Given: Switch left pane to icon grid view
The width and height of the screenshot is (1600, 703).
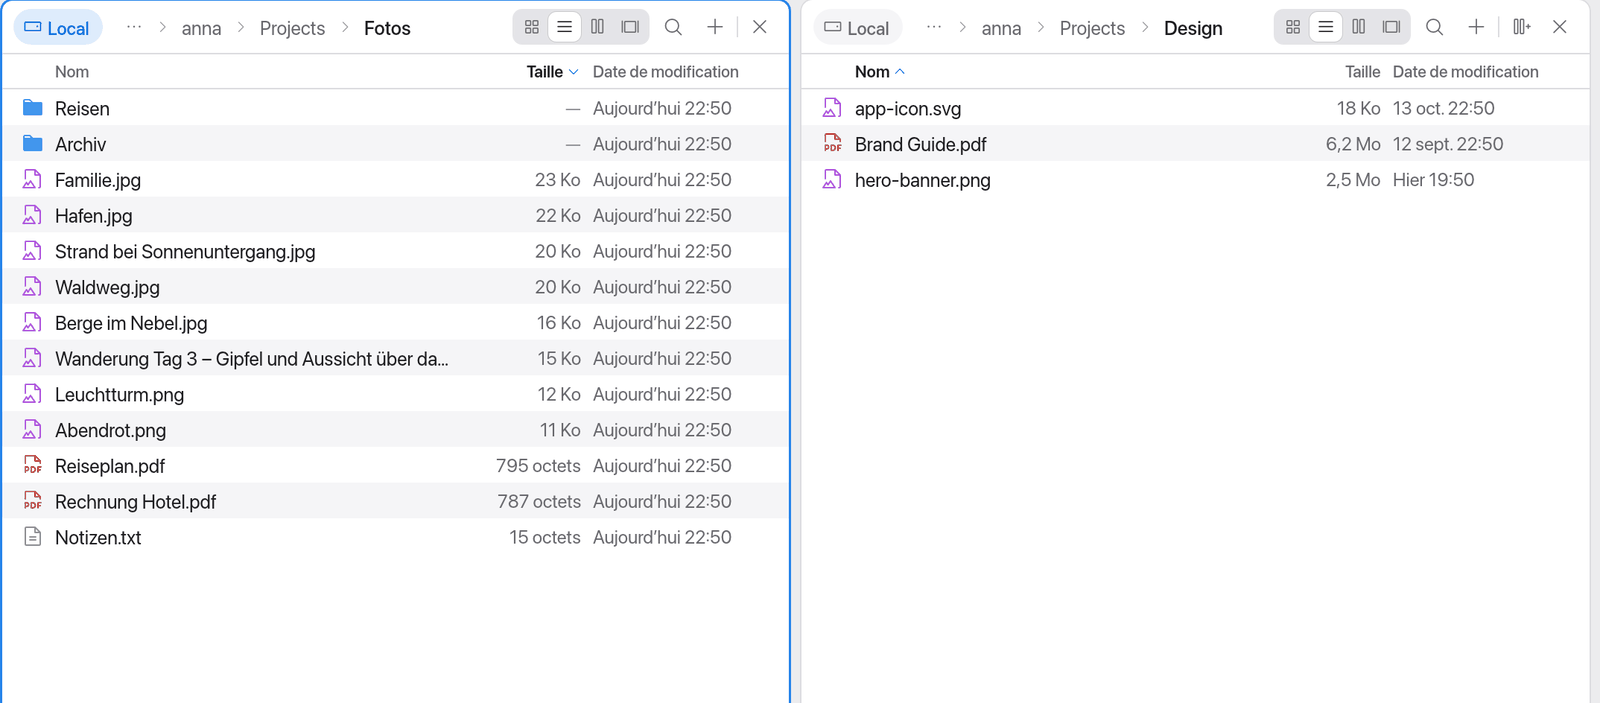Looking at the screenshot, I should point(532,27).
